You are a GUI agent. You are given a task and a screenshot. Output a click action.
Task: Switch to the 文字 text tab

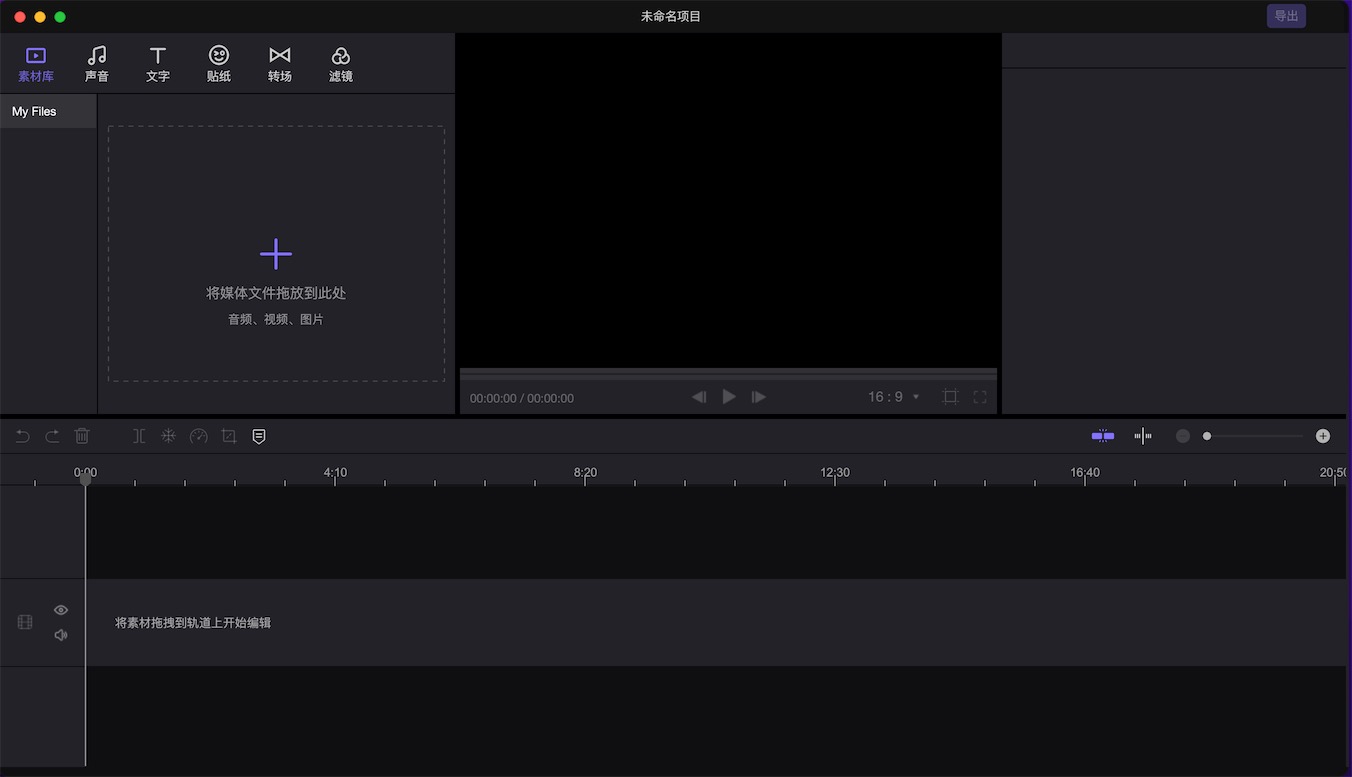[158, 64]
